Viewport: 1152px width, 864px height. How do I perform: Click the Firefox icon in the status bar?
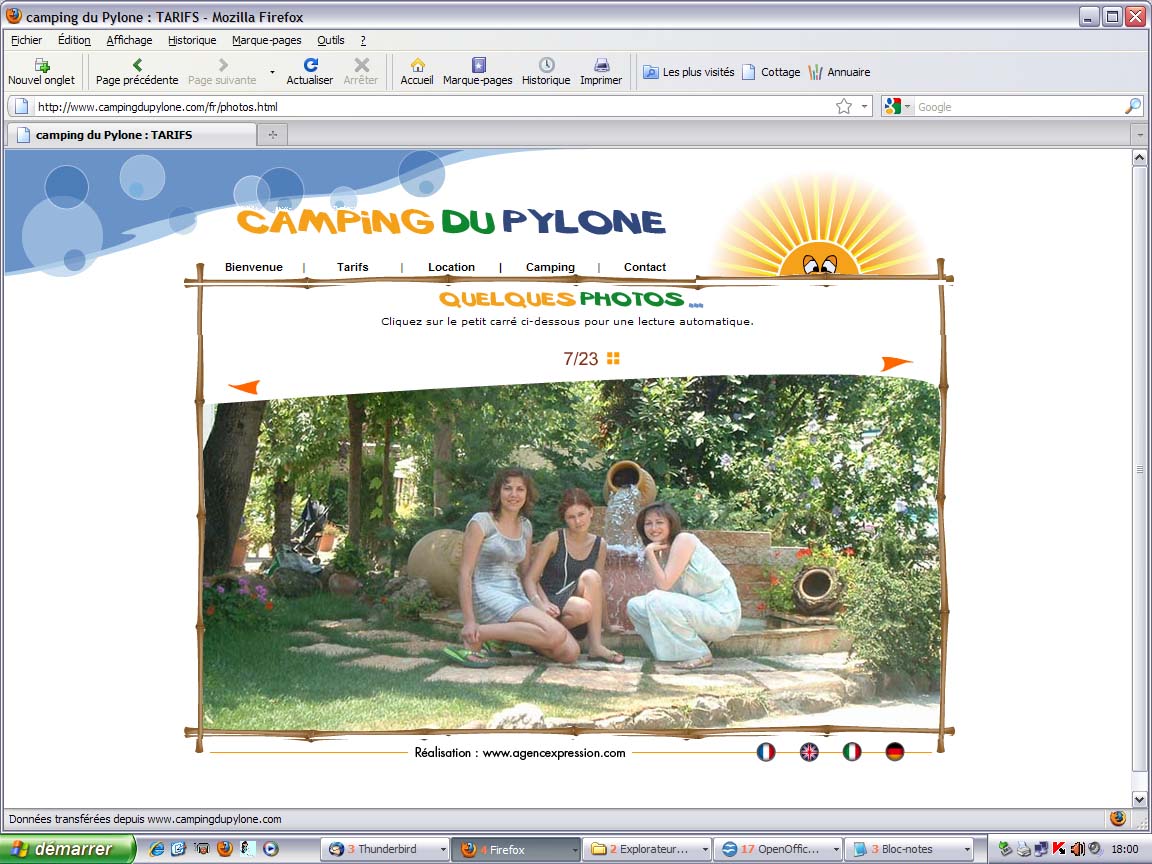click(1117, 818)
